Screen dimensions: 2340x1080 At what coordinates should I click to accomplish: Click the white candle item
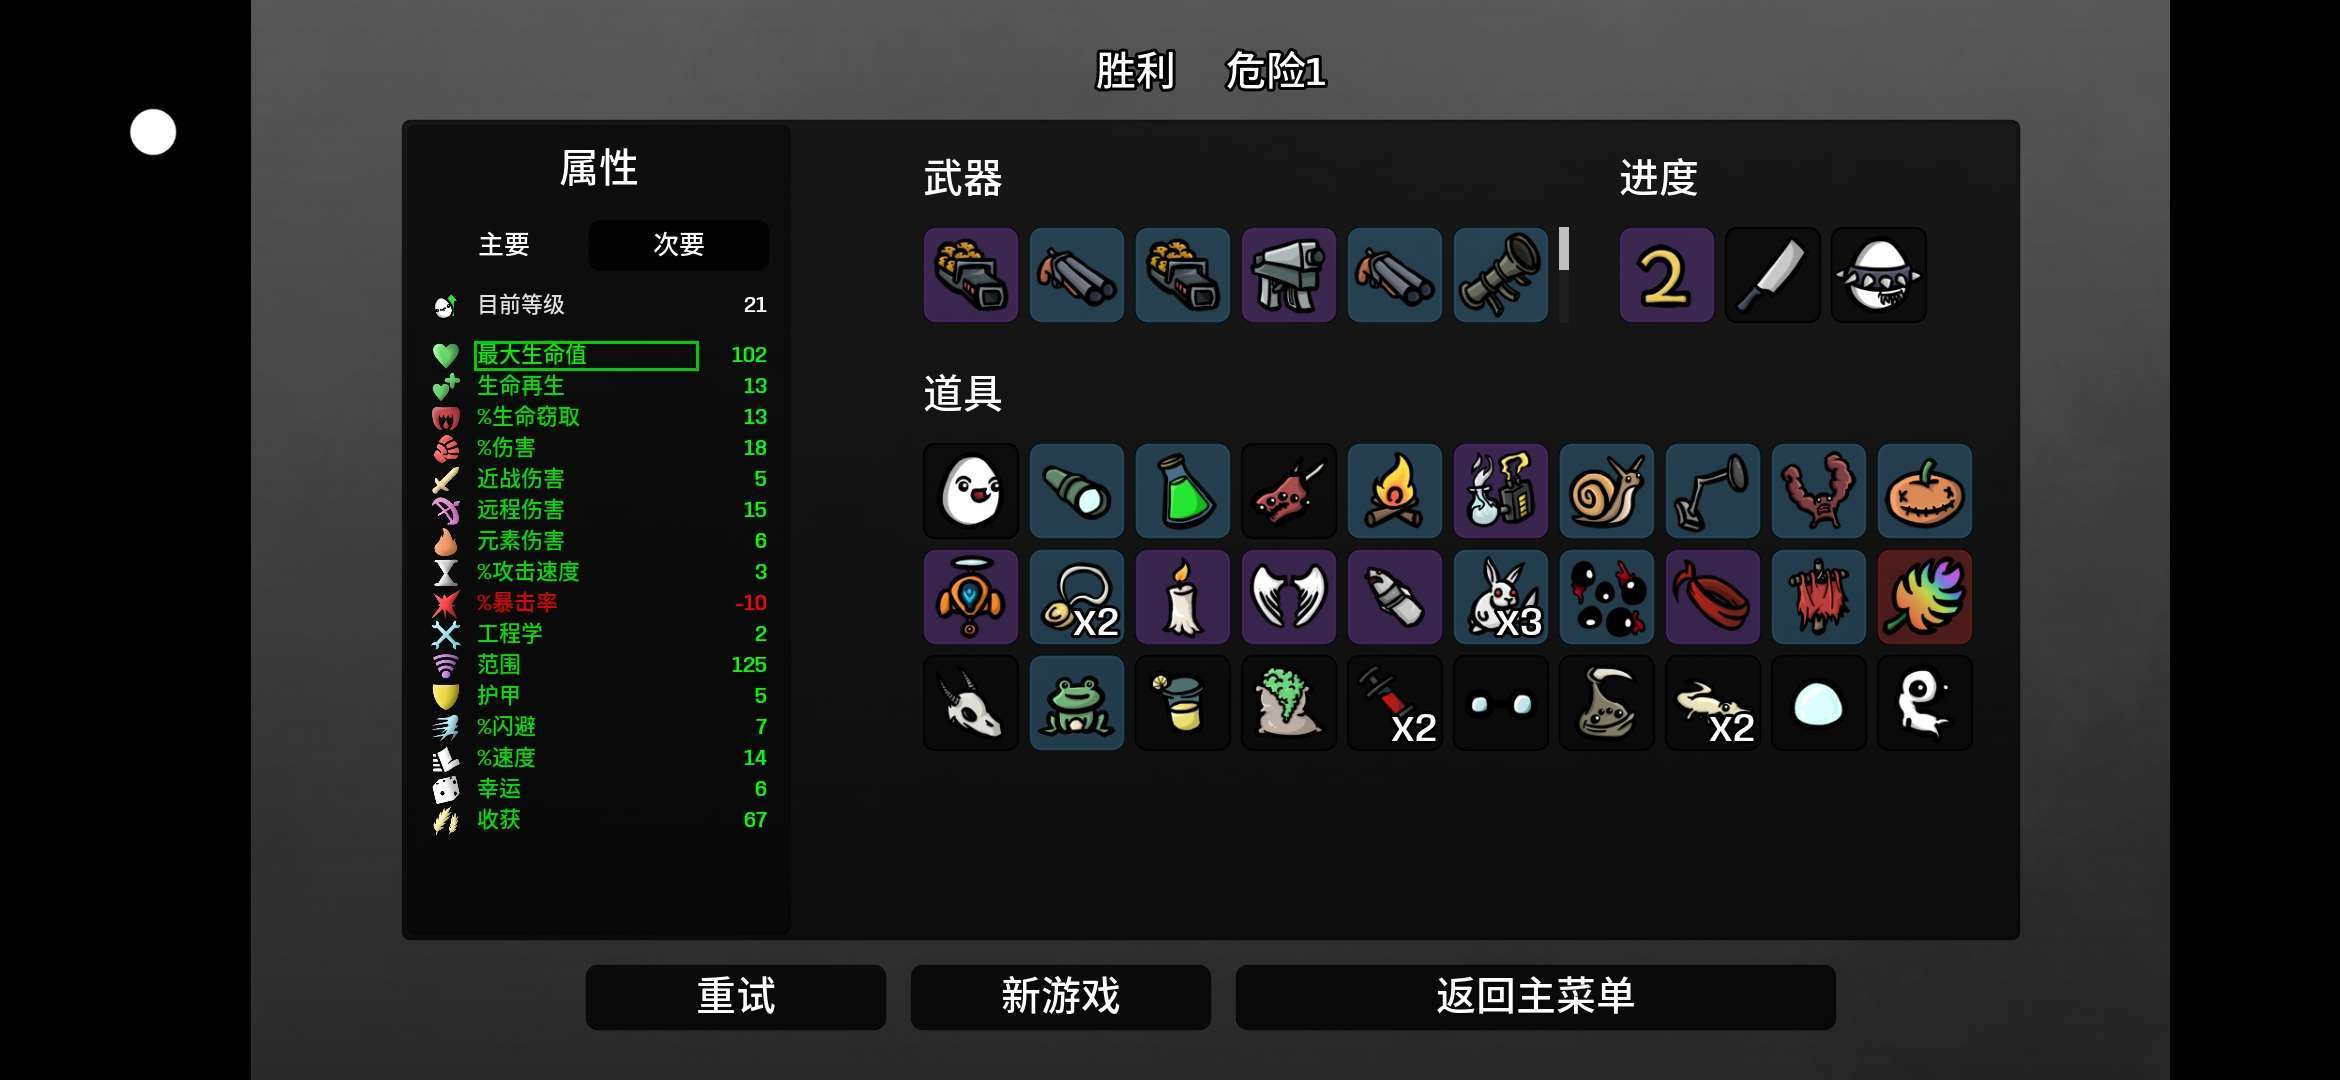1182,597
